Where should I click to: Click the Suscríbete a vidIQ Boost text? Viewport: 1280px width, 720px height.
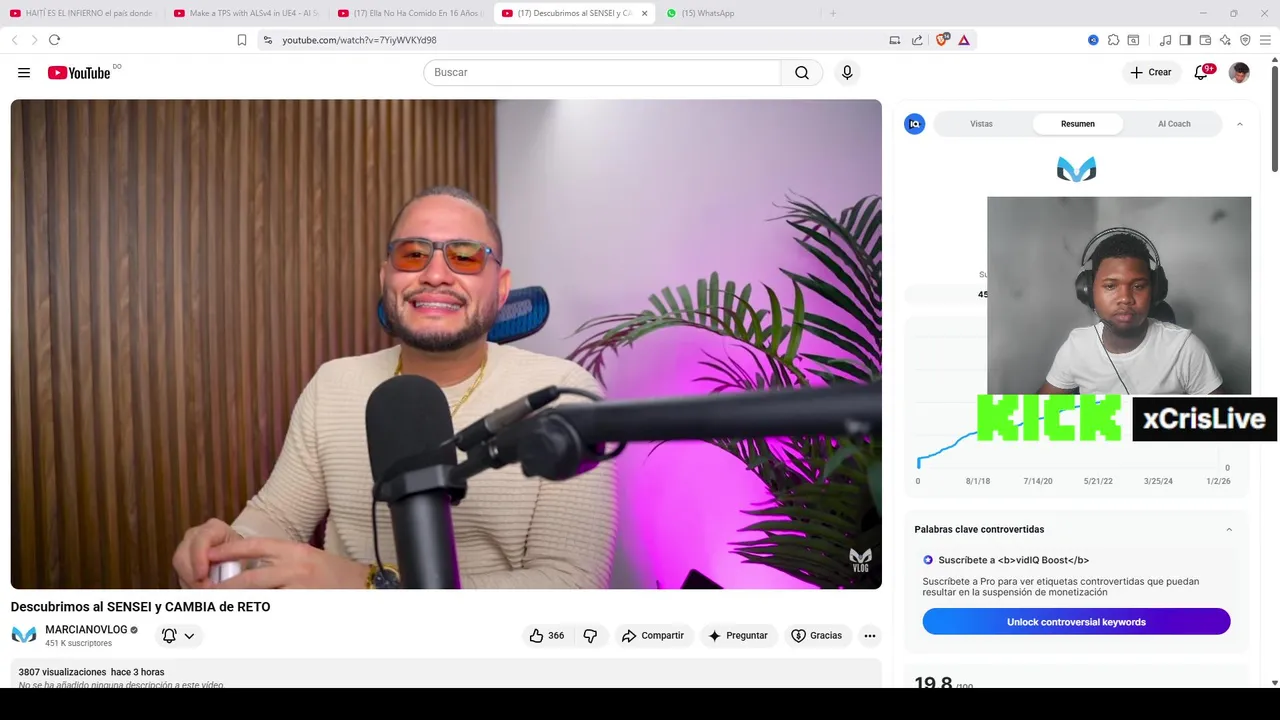coord(1013,560)
